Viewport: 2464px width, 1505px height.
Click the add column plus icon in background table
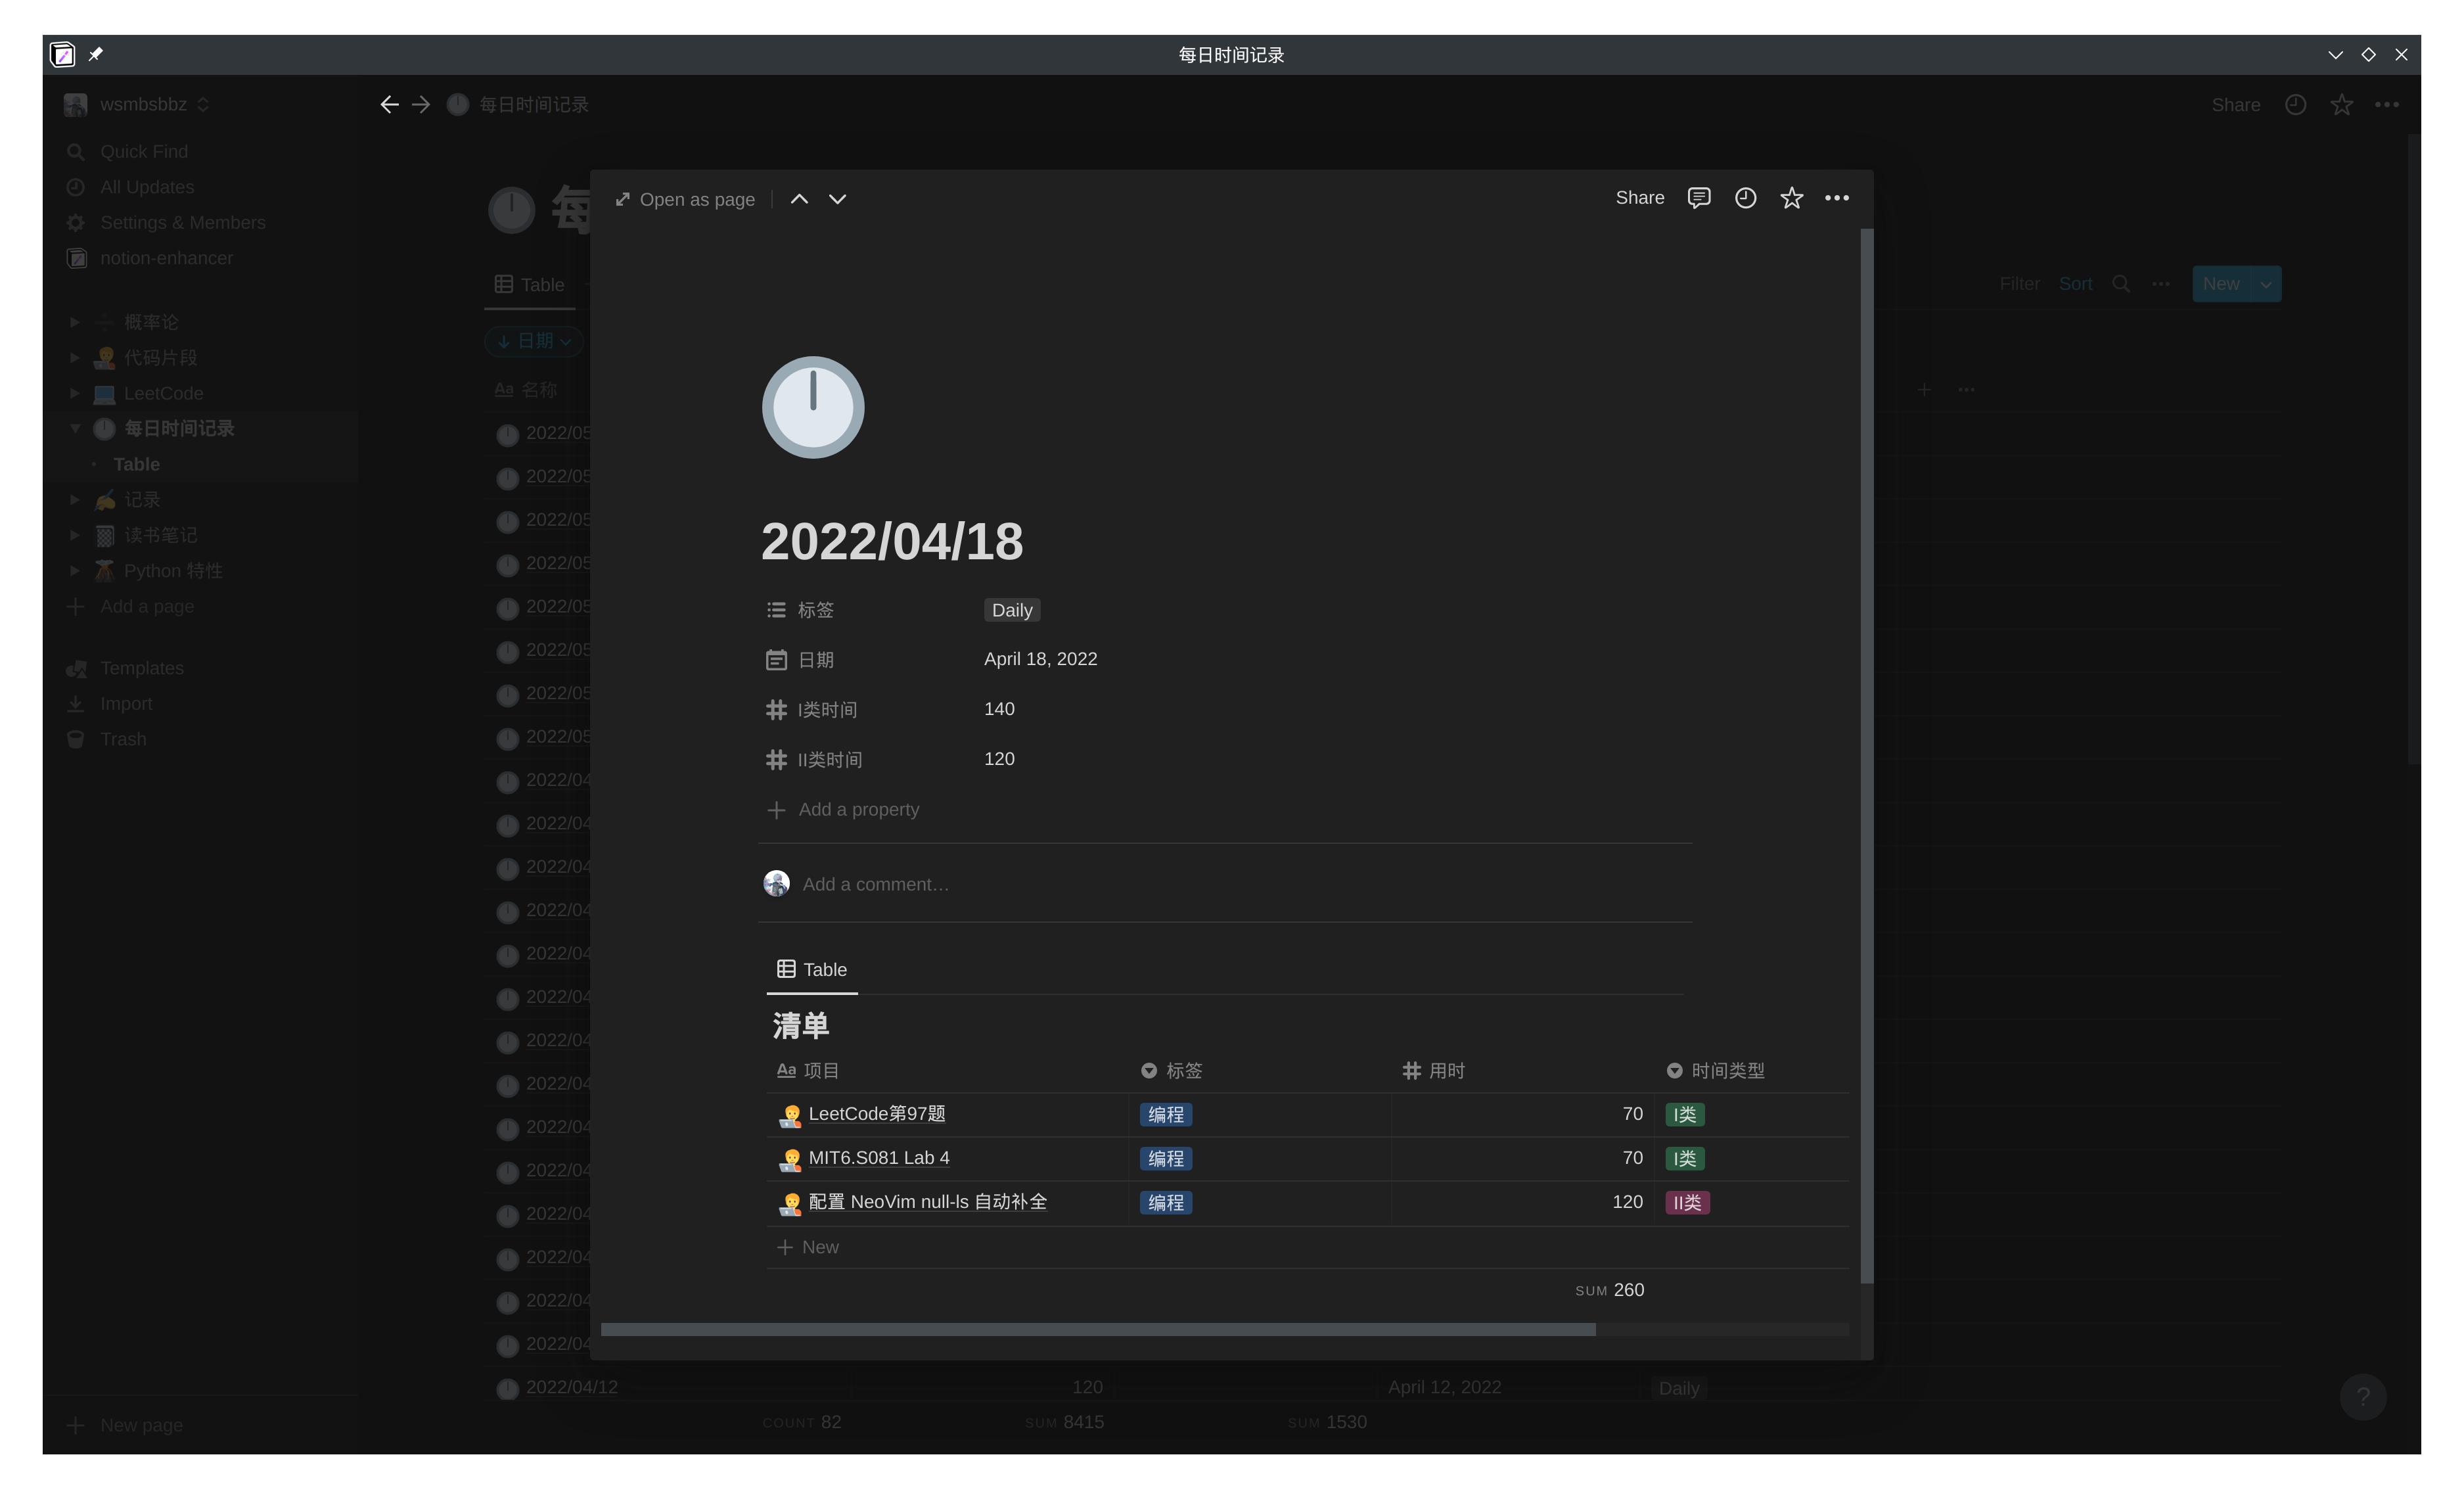tap(1924, 389)
